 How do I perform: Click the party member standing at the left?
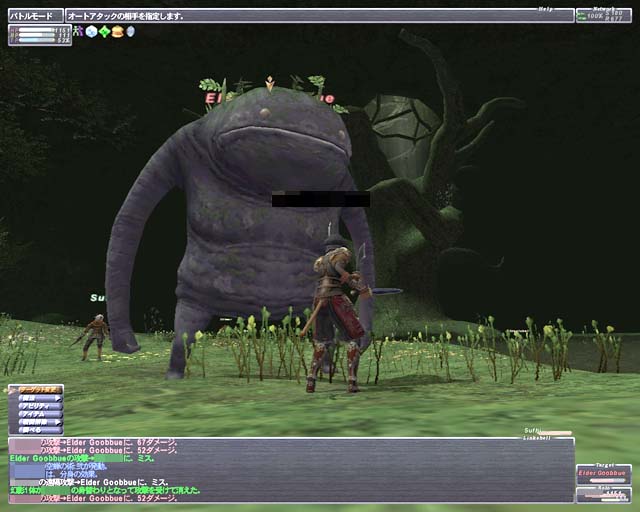[x=95, y=337]
